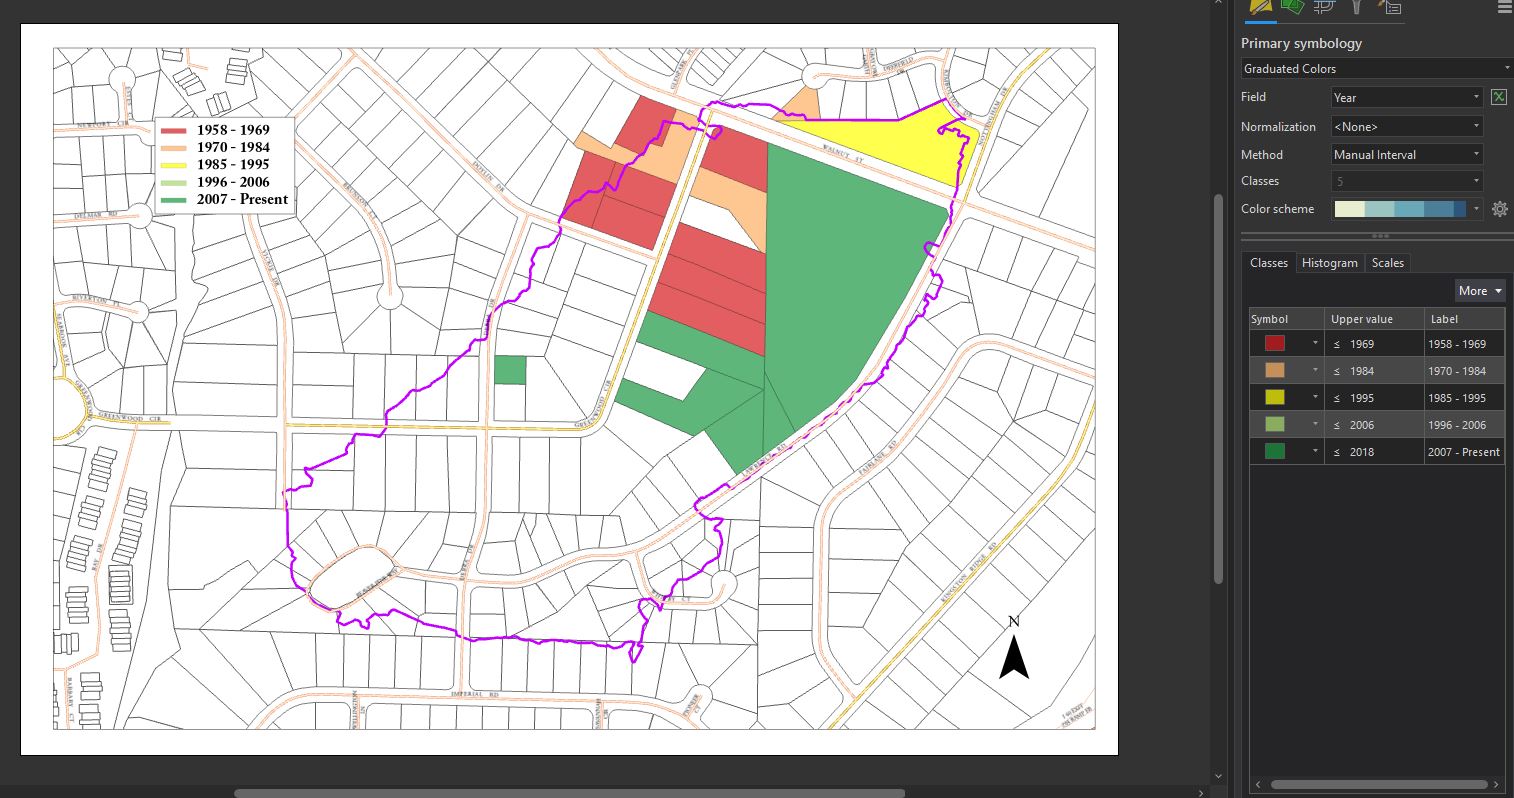Open the Vary symbology by attribute tab icon

pos(1292,7)
